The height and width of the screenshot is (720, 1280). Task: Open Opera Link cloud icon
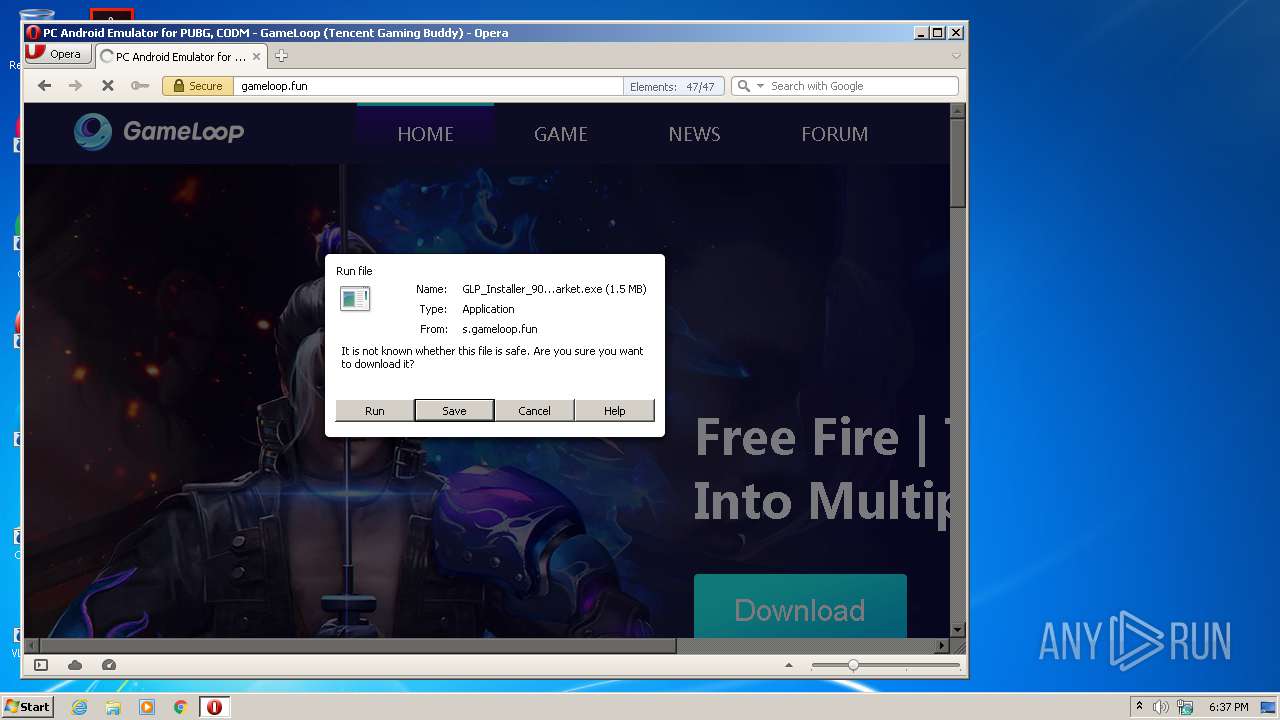[75, 665]
